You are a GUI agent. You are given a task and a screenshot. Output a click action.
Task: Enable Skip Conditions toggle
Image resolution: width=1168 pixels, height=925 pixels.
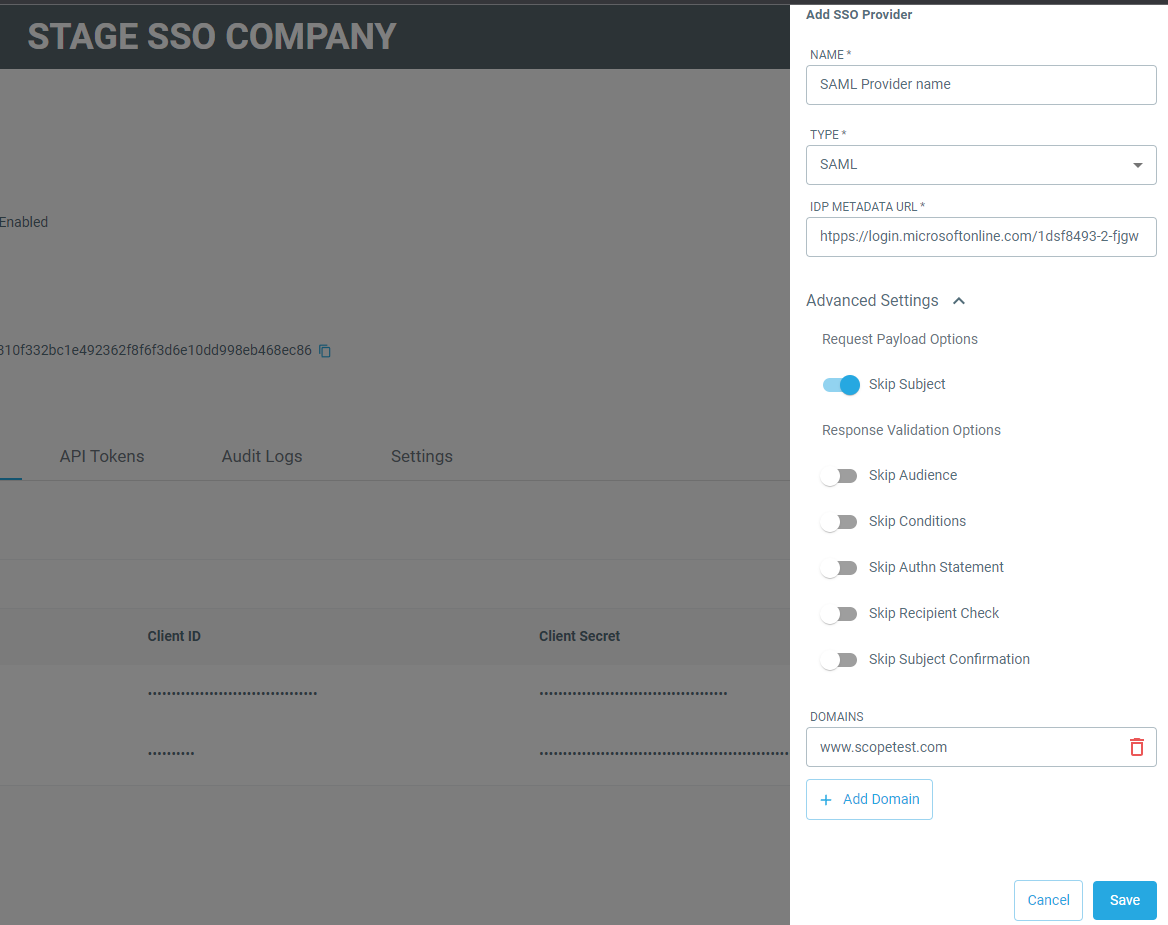[839, 522]
